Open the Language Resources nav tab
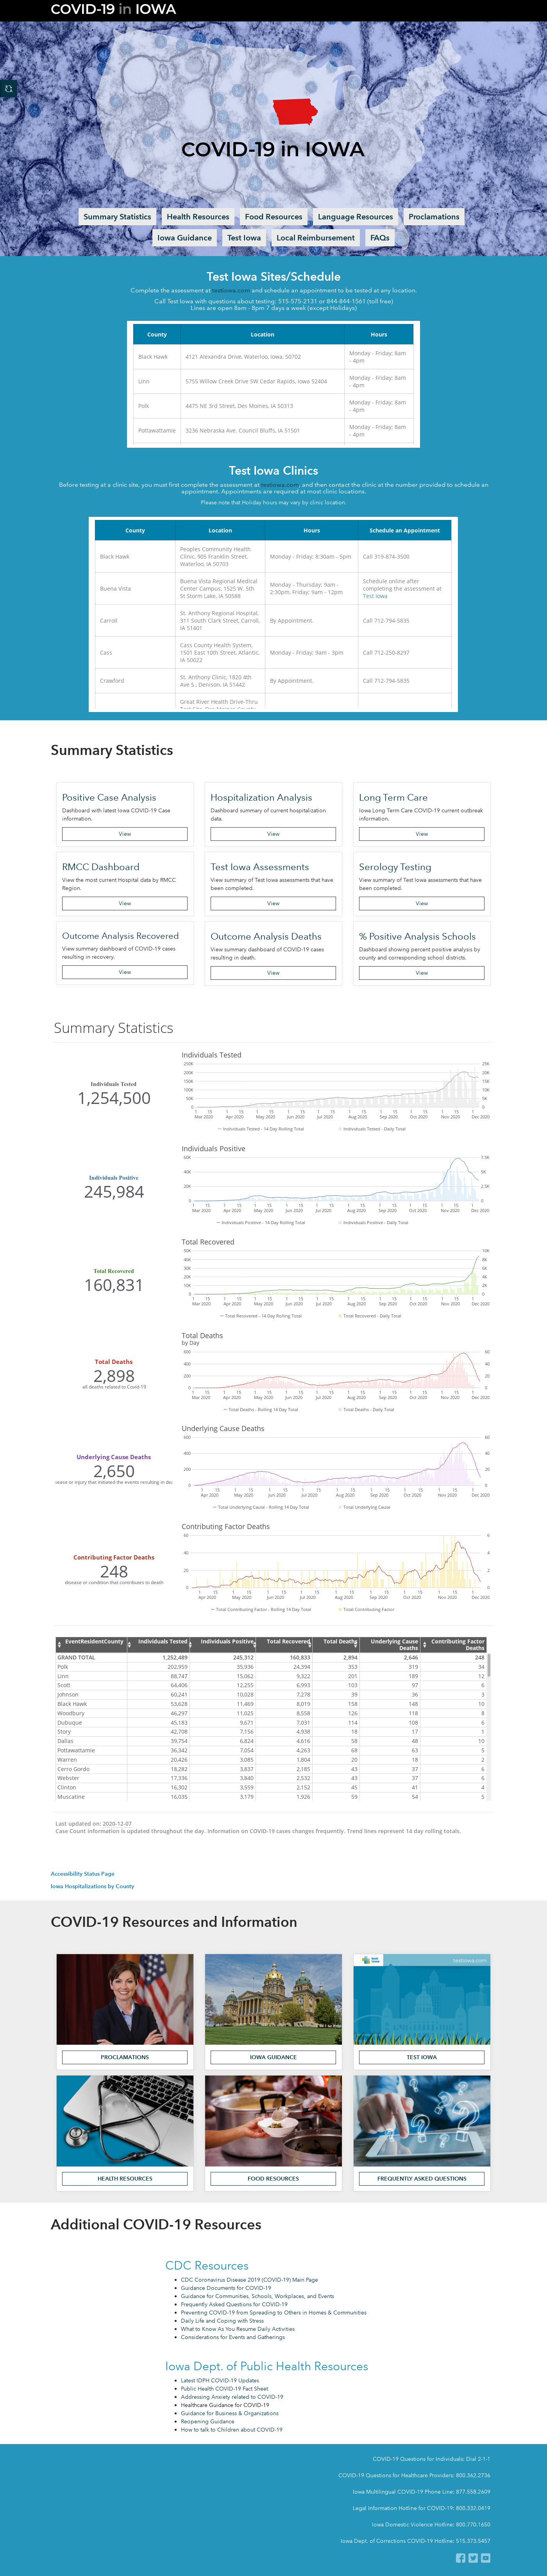 355,216
